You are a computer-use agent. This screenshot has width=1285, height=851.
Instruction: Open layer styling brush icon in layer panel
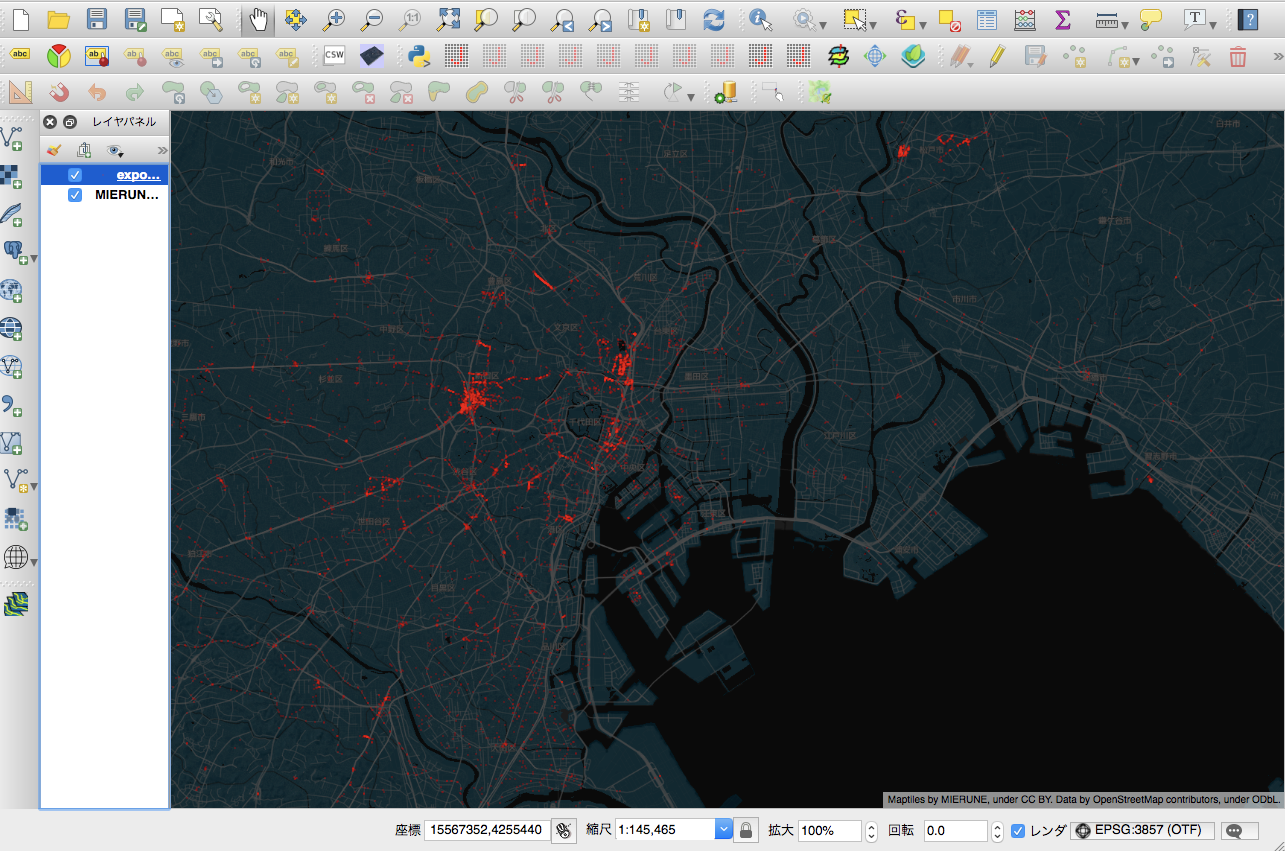[54, 150]
